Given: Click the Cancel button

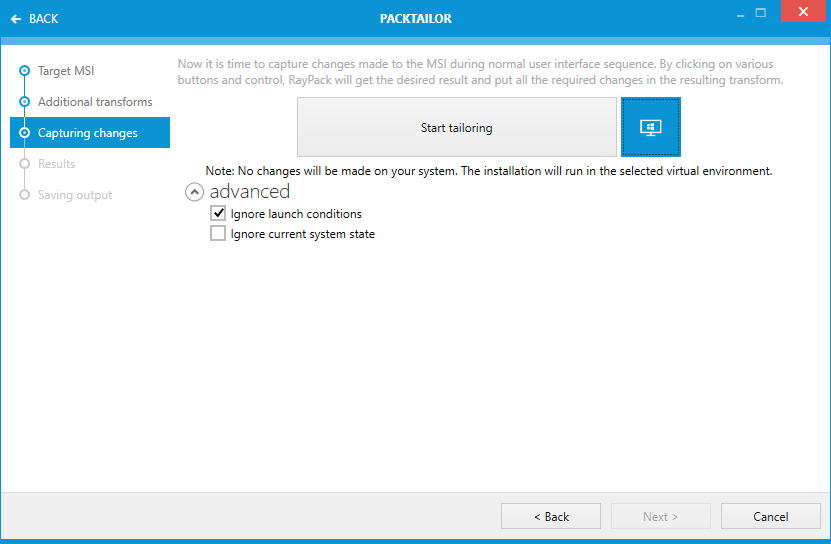Looking at the screenshot, I should point(770,516).
